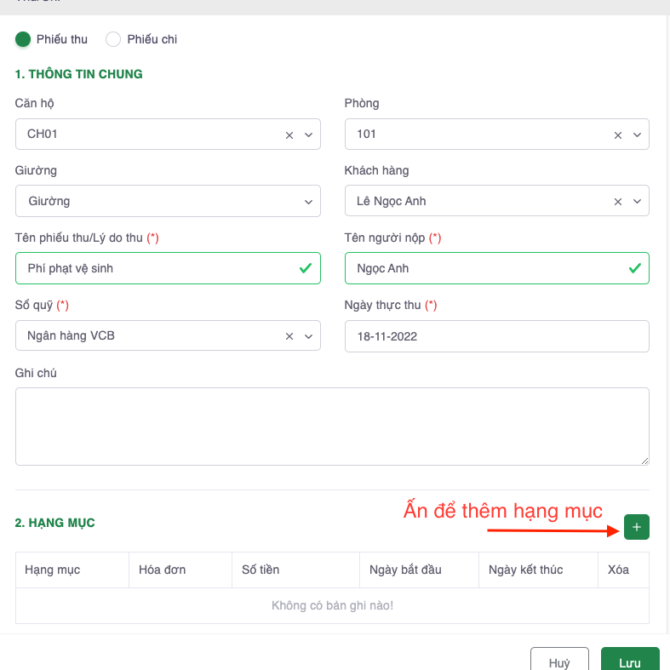Expand the Khách hàng dropdown arrow
The height and width of the screenshot is (670, 670).
[637, 202]
